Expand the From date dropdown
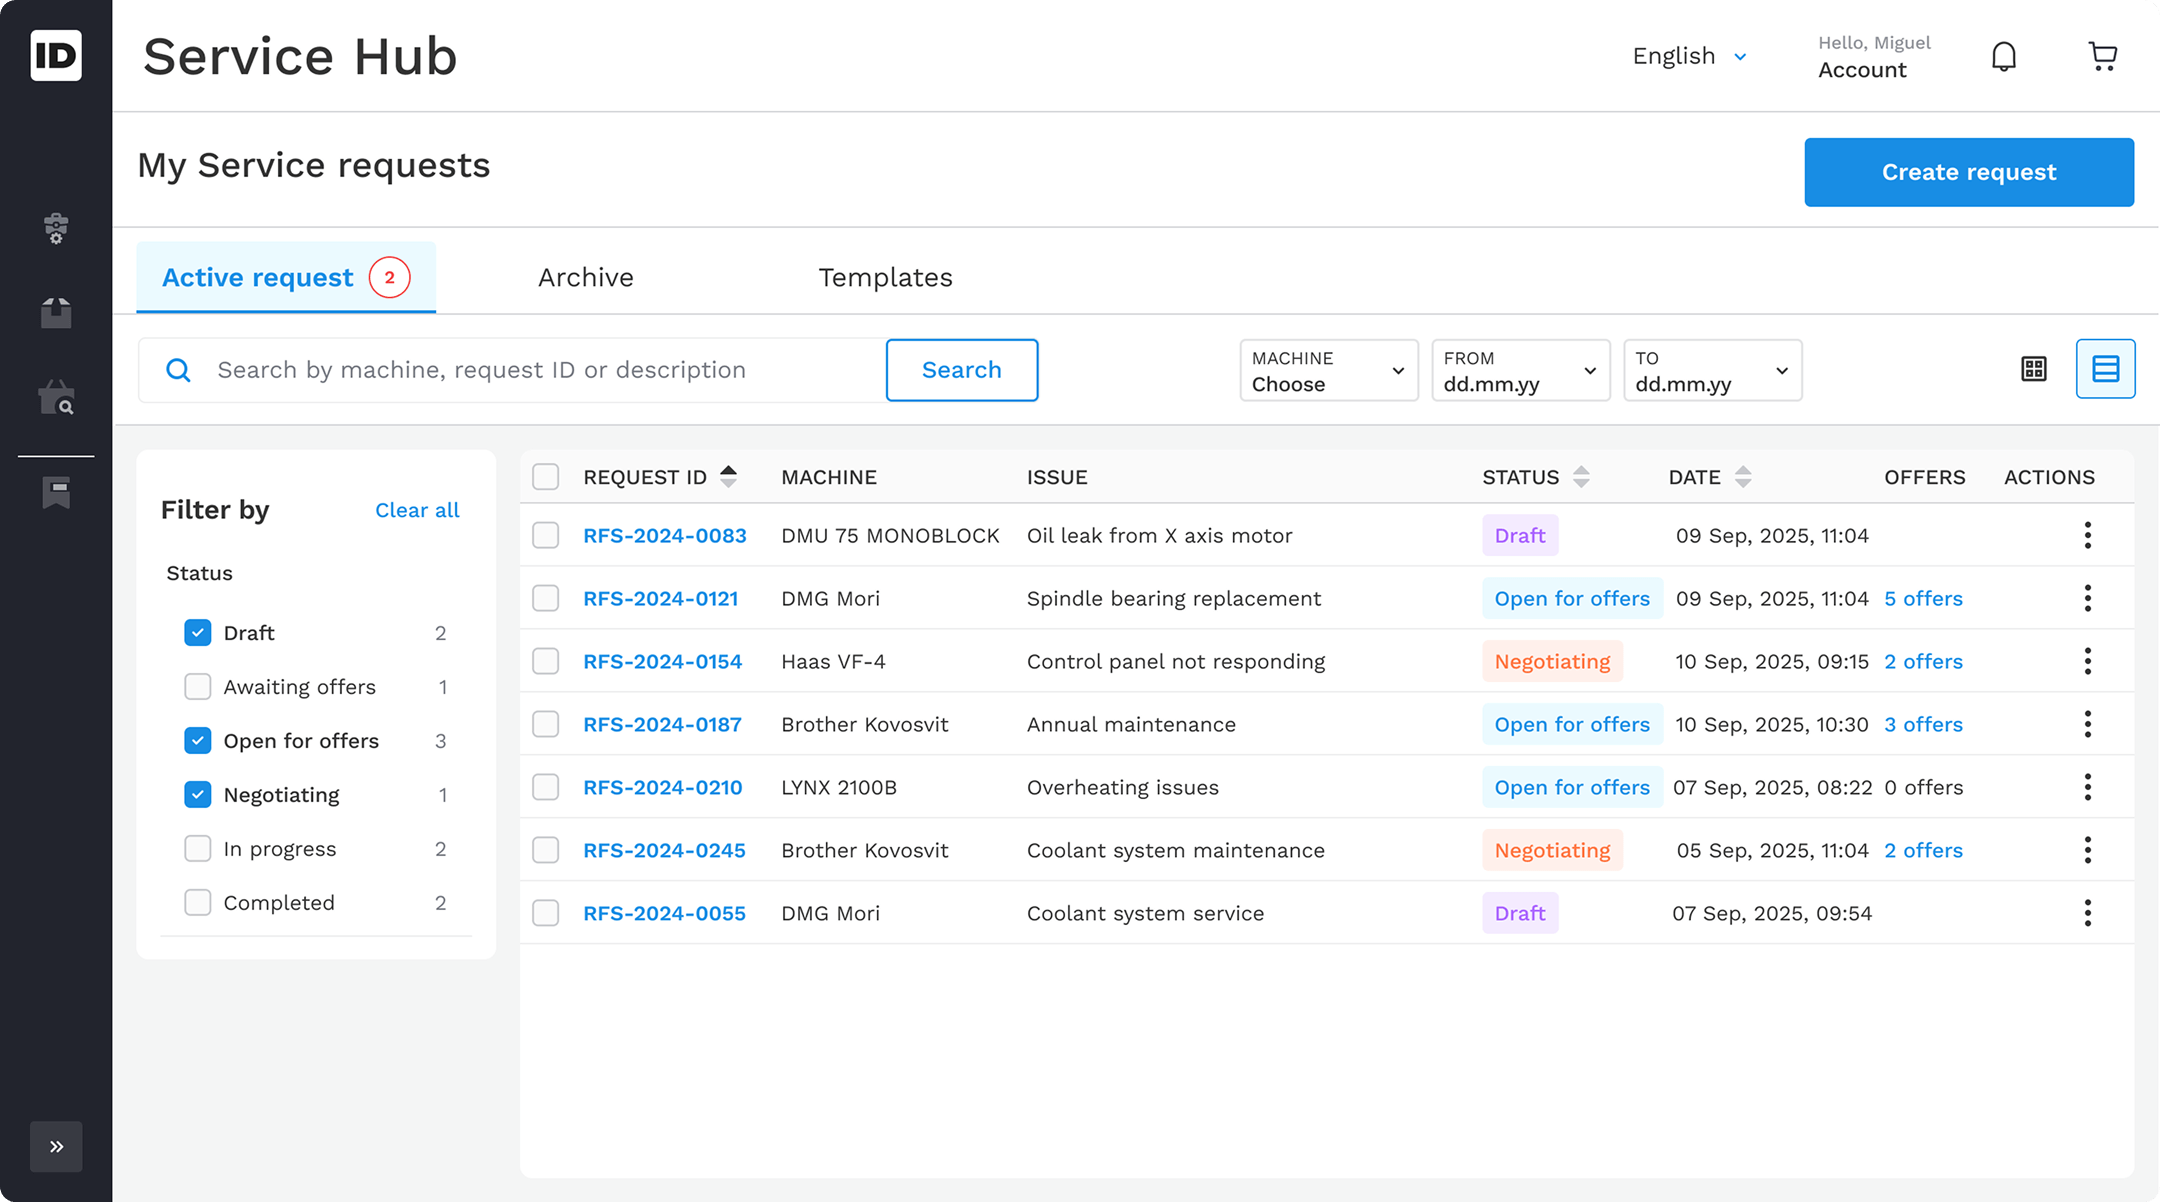Viewport: 2160px width, 1203px height. (x=1520, y=371)
